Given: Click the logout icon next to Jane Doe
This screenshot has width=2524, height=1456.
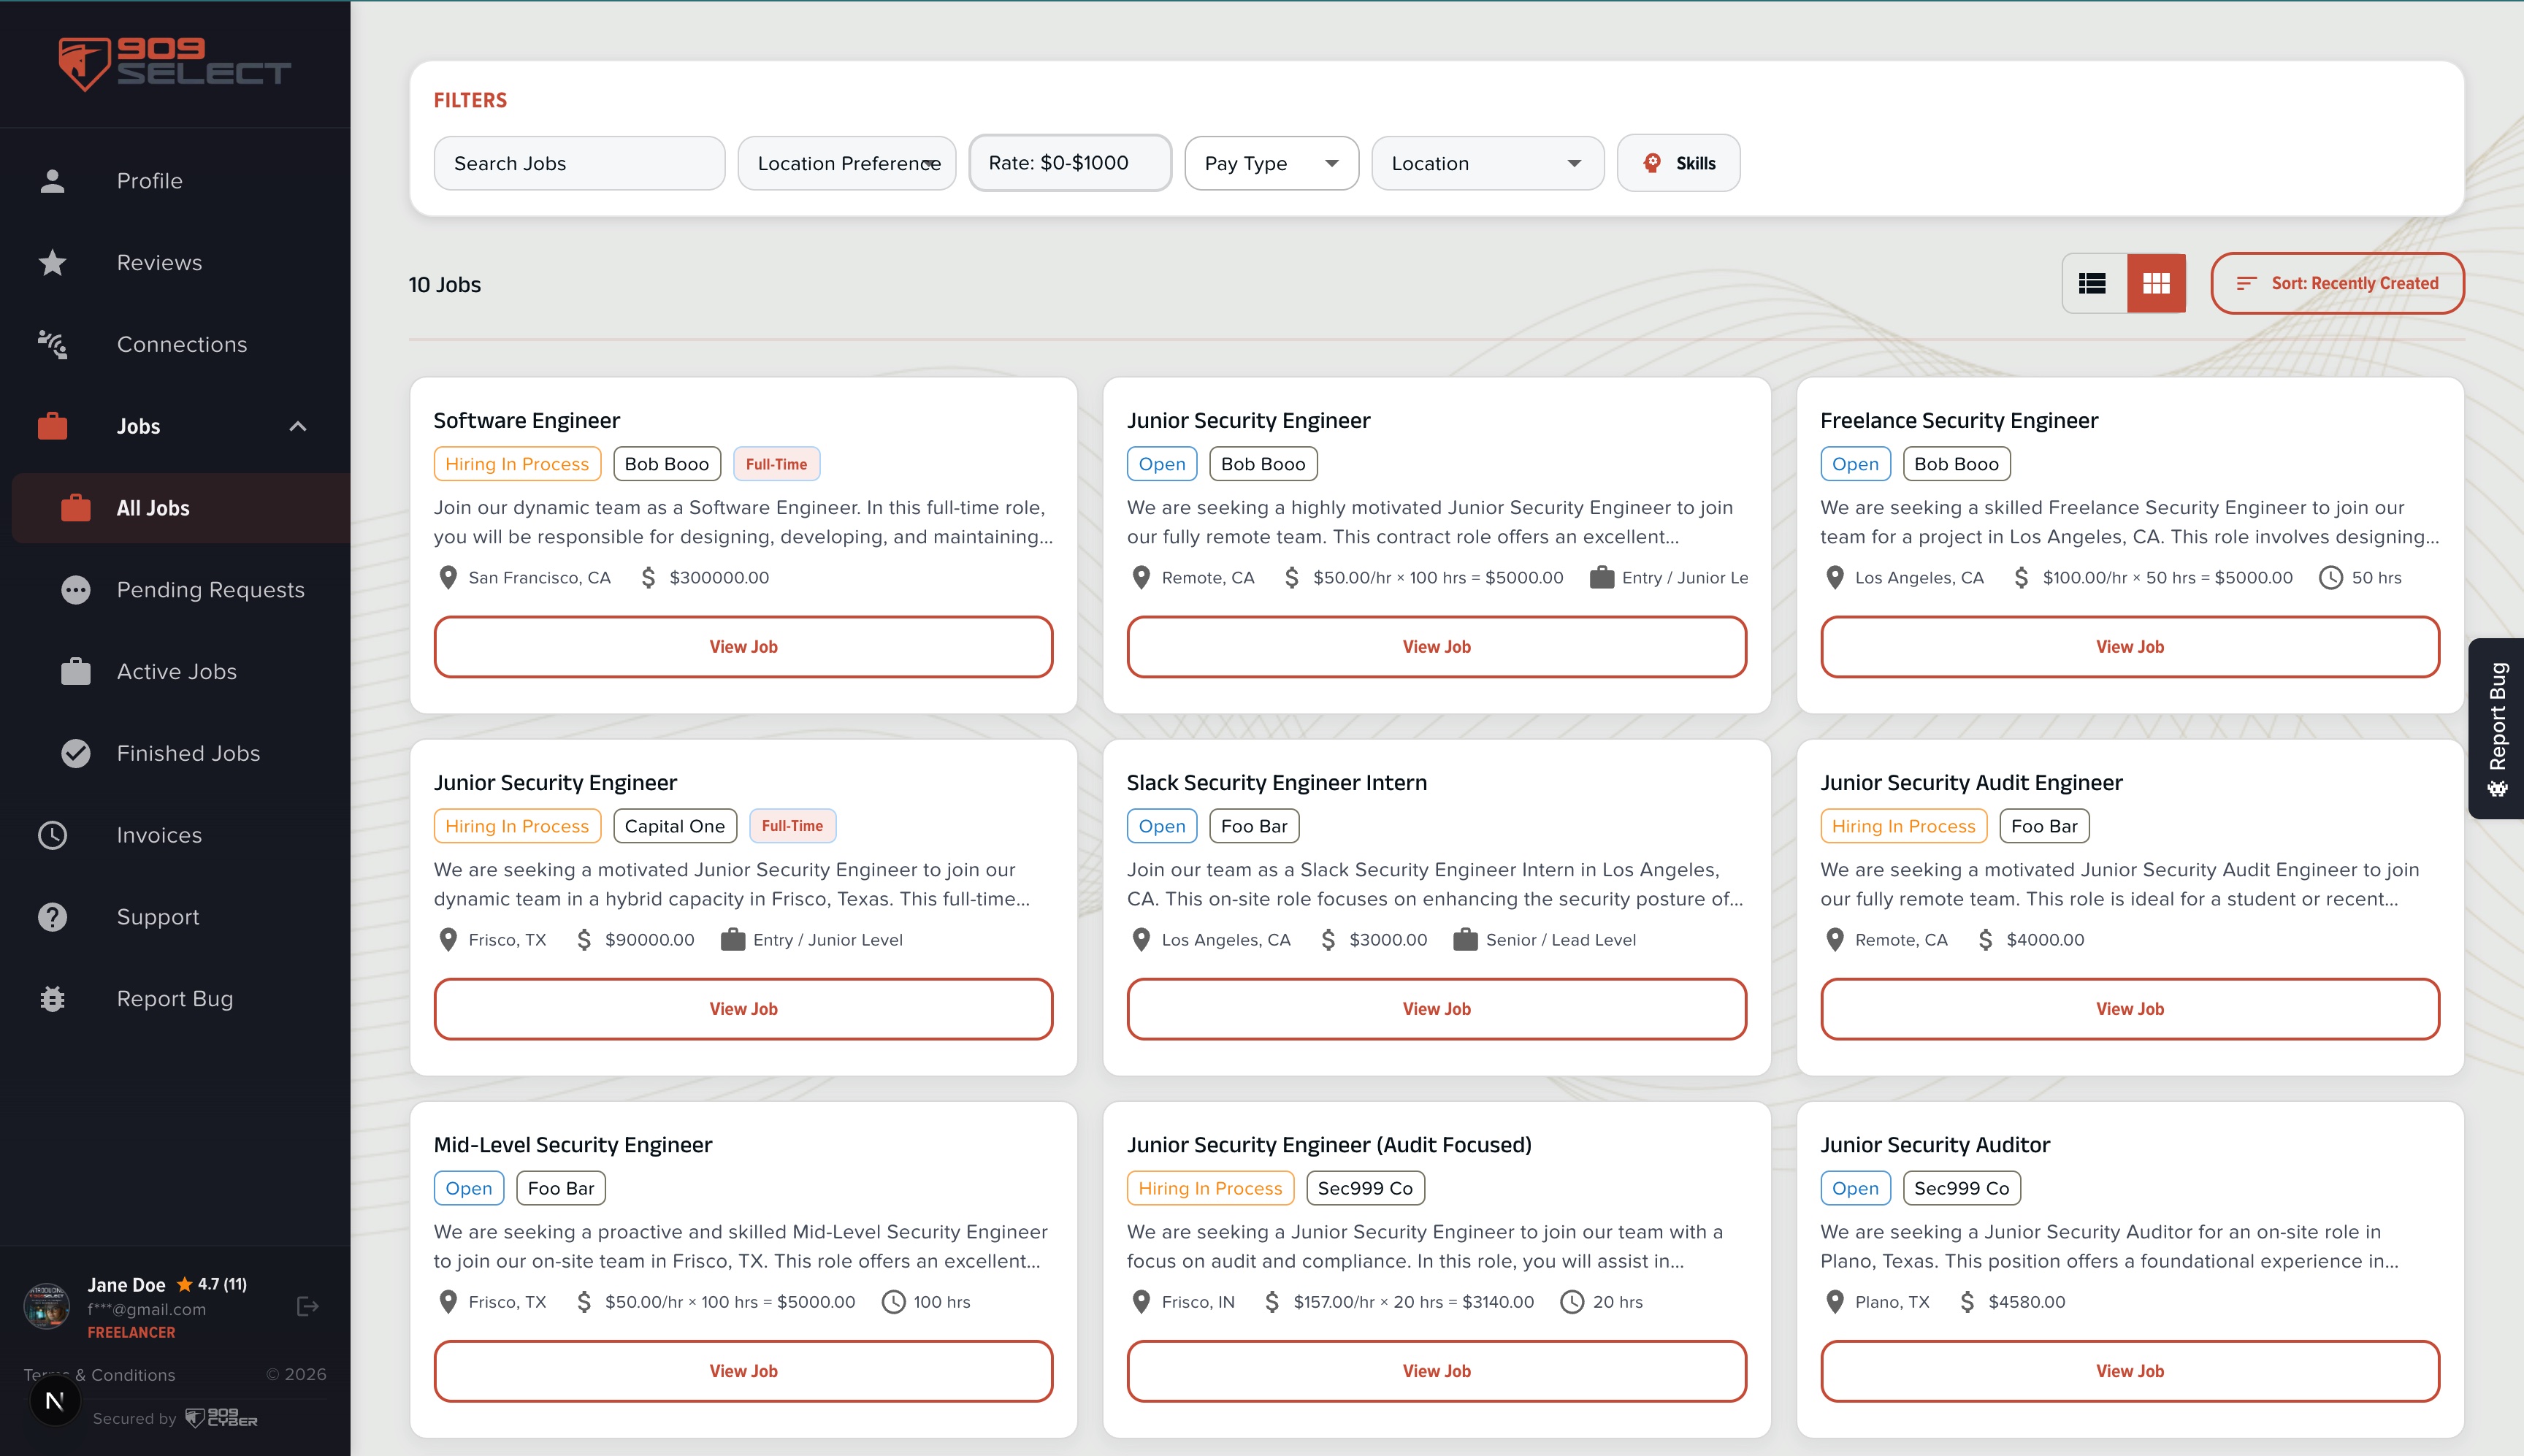Looking at the screenshot, I should coord(306,1306).
